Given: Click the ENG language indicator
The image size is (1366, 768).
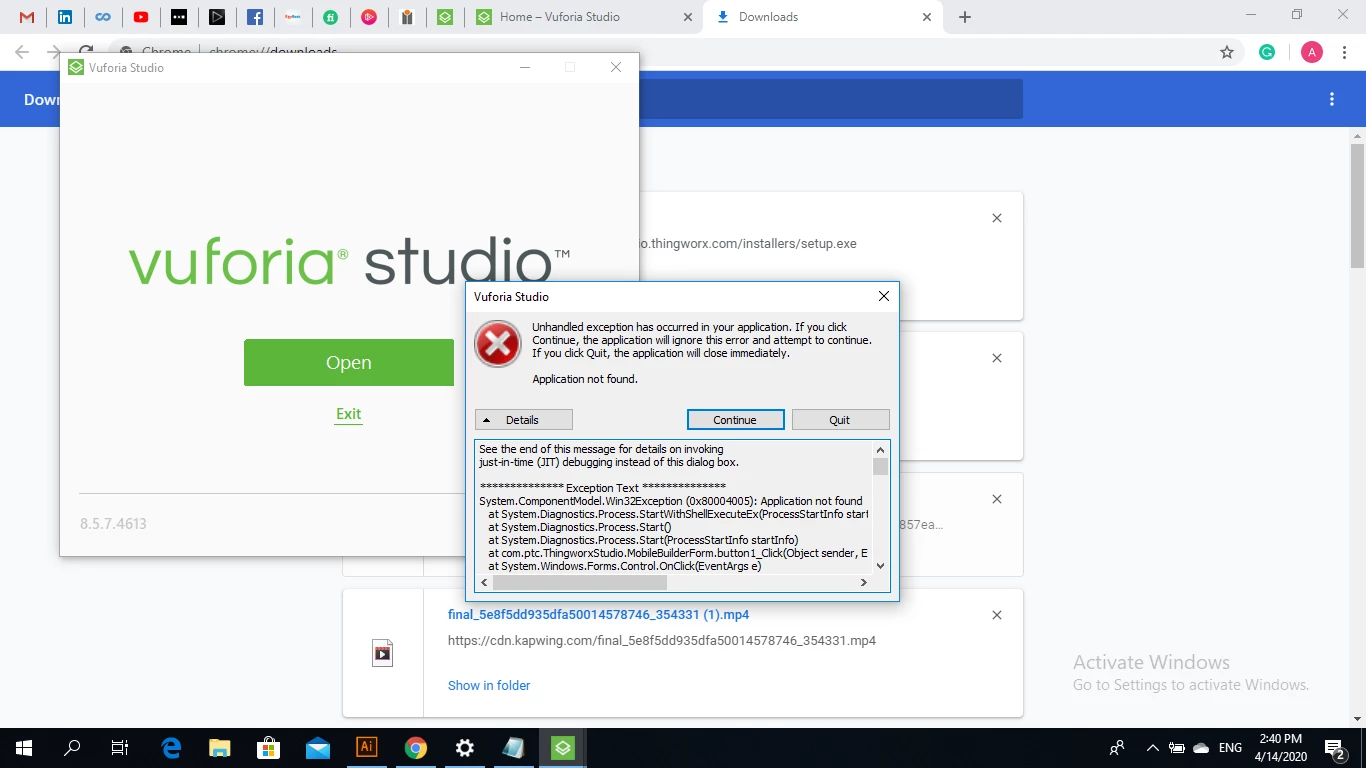Looking at the screenshot, I should click(x=1230, y=748).
